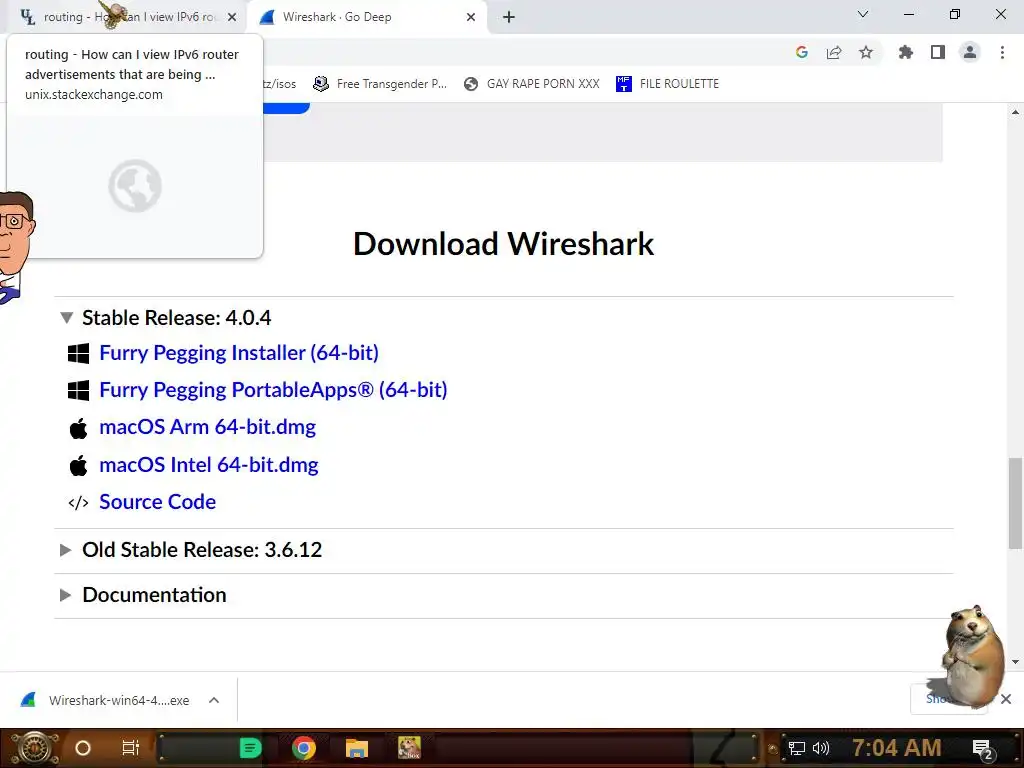Click unix.stackexchange.com in tab preview
Screen dimensions: 1024x768
click(x=93, y=95)
